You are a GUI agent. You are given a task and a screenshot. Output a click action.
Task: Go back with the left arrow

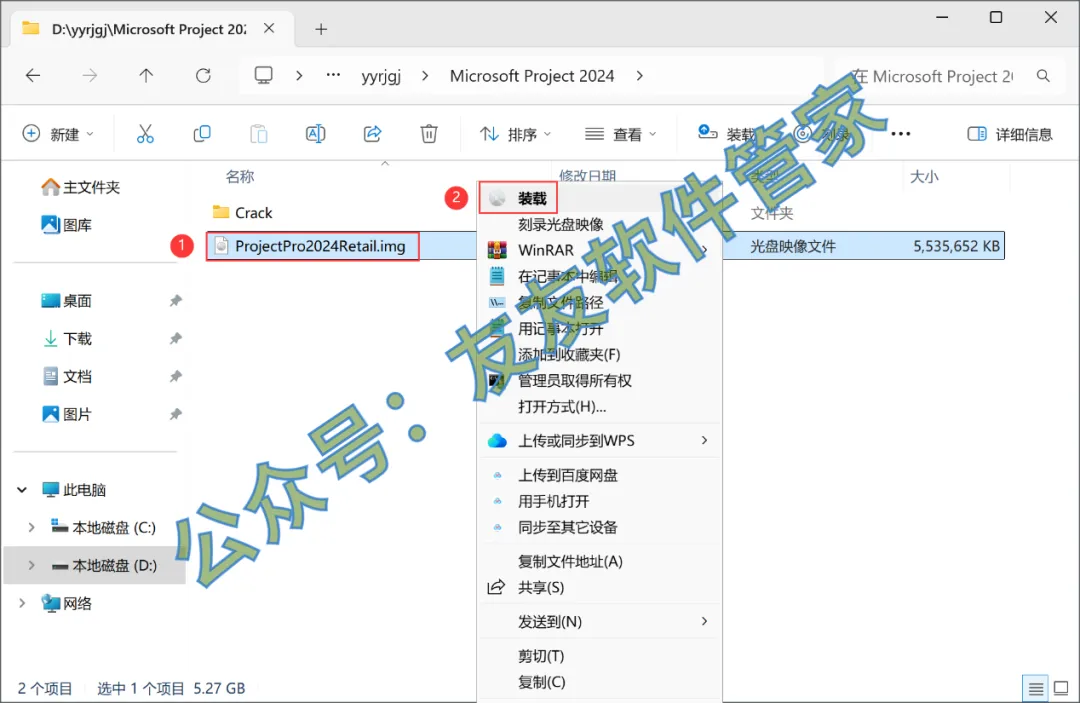click(x=33, y=76)
